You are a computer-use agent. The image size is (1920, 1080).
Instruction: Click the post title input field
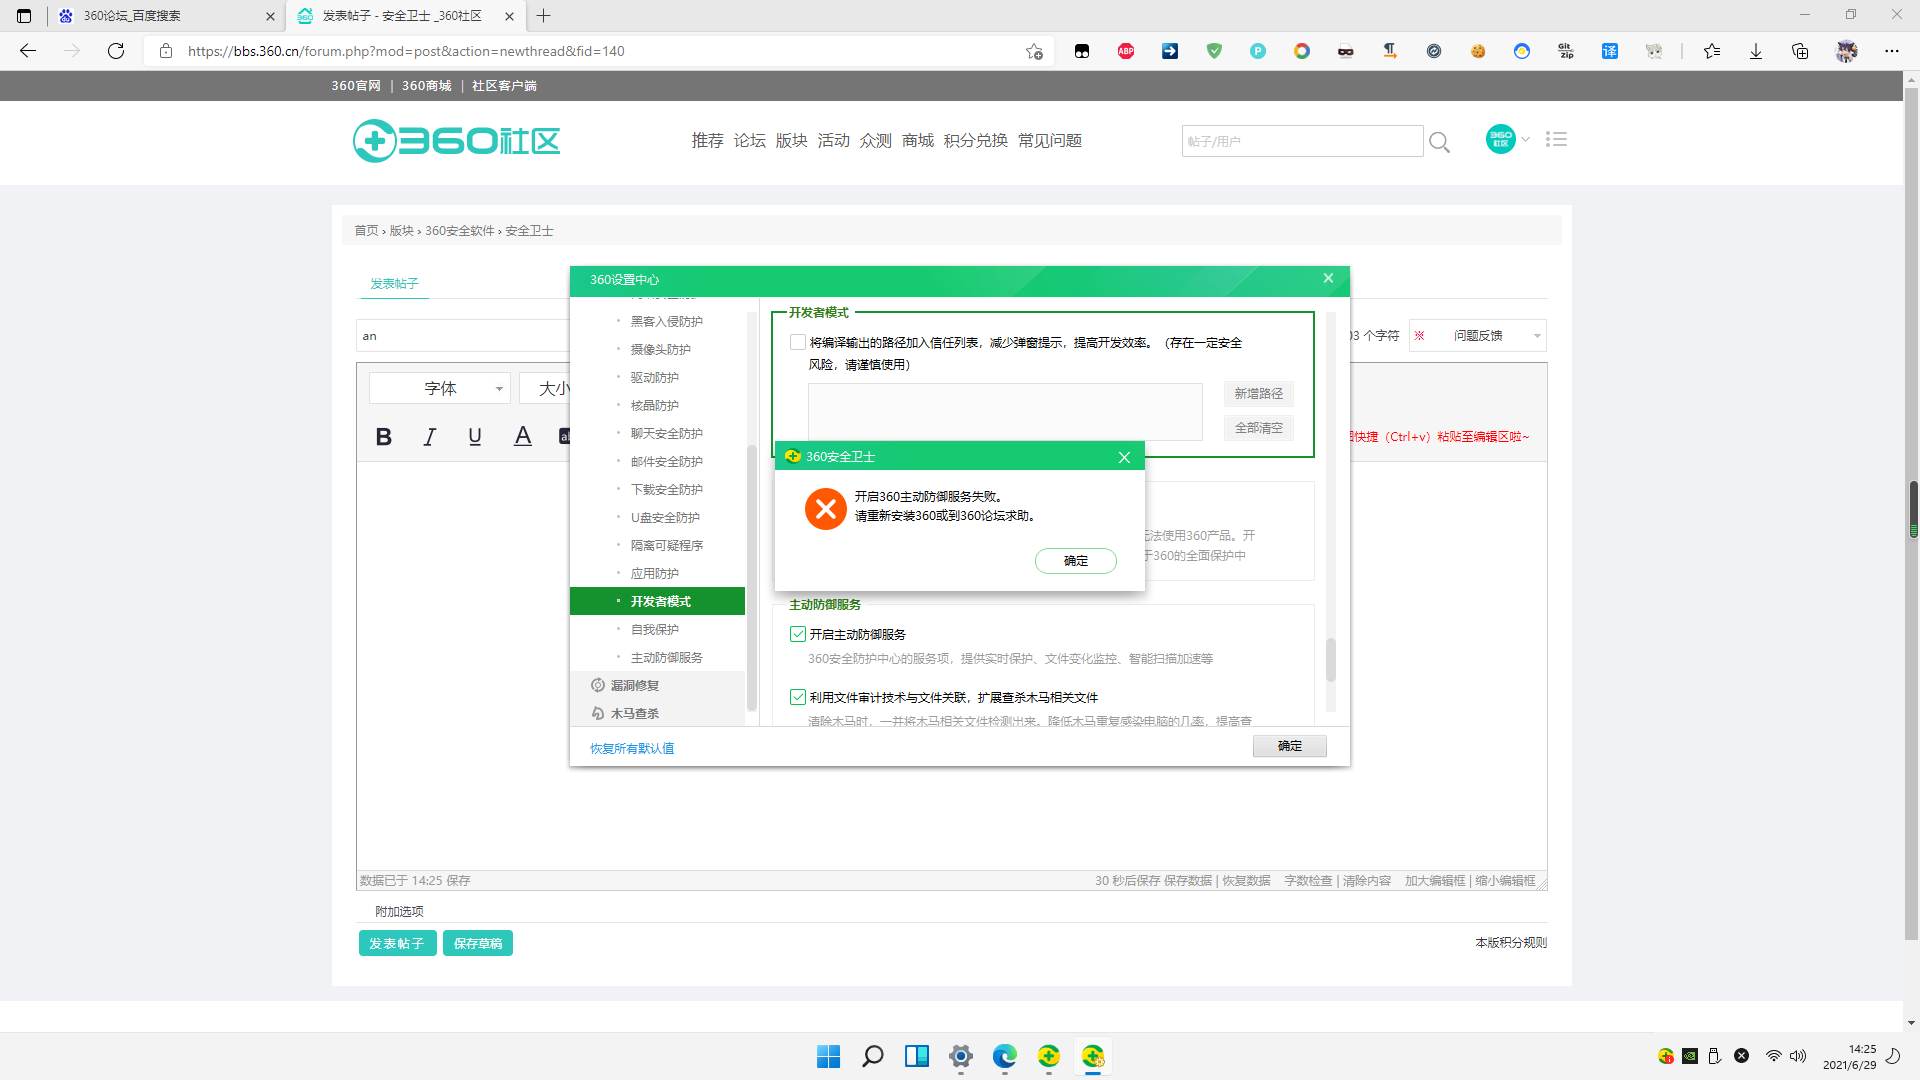click(463, 336)
